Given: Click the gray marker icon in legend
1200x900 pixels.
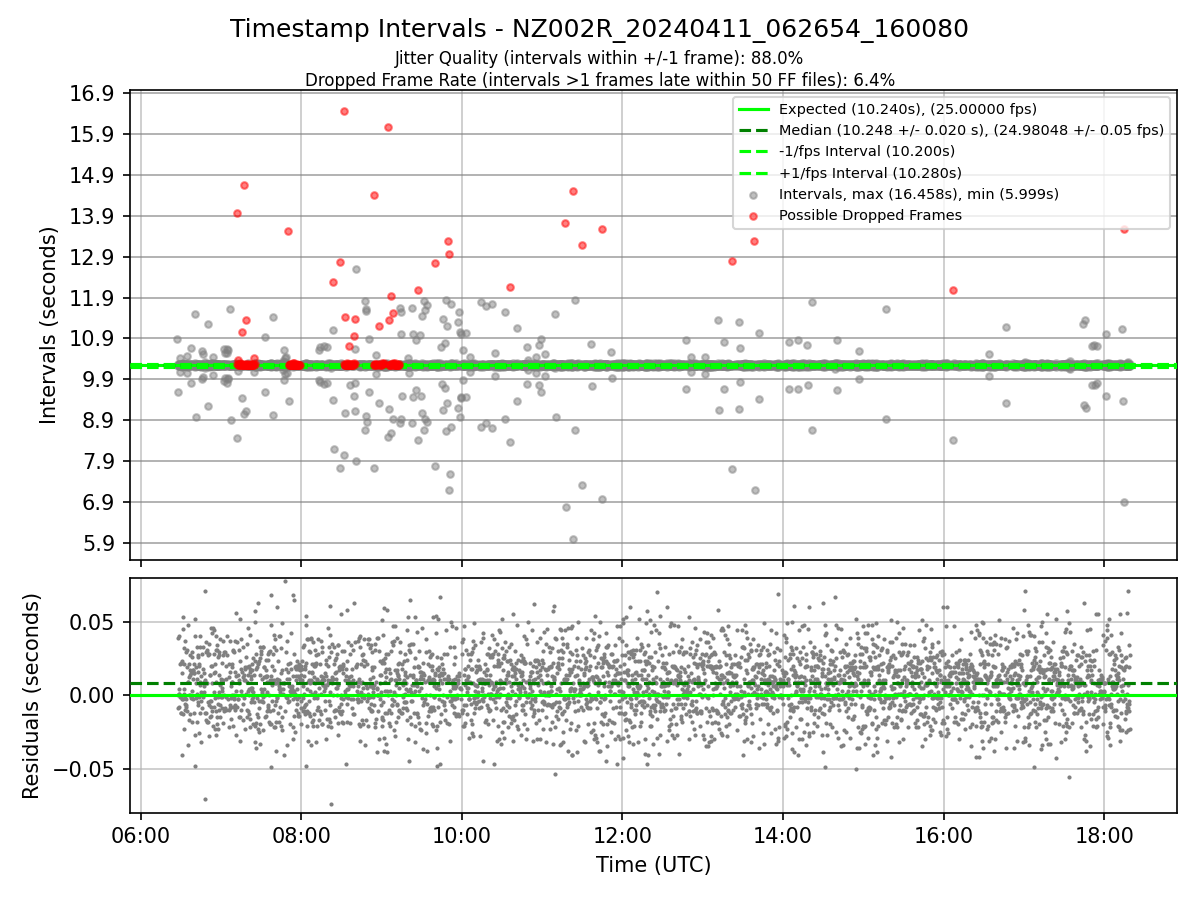Looking at the screenshot, I should point(754,194).
